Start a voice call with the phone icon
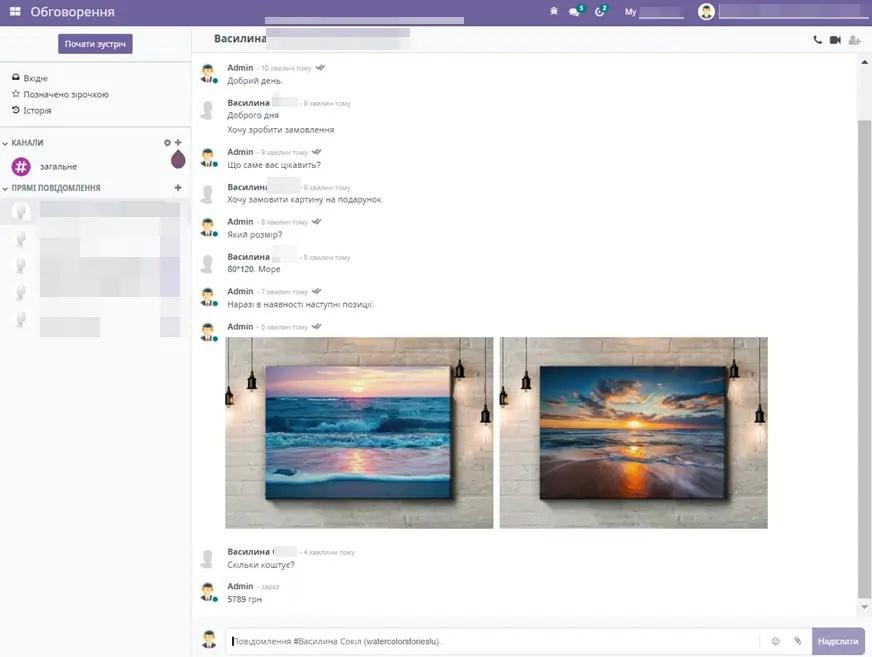The image size is (872, 657). point(815,40)
